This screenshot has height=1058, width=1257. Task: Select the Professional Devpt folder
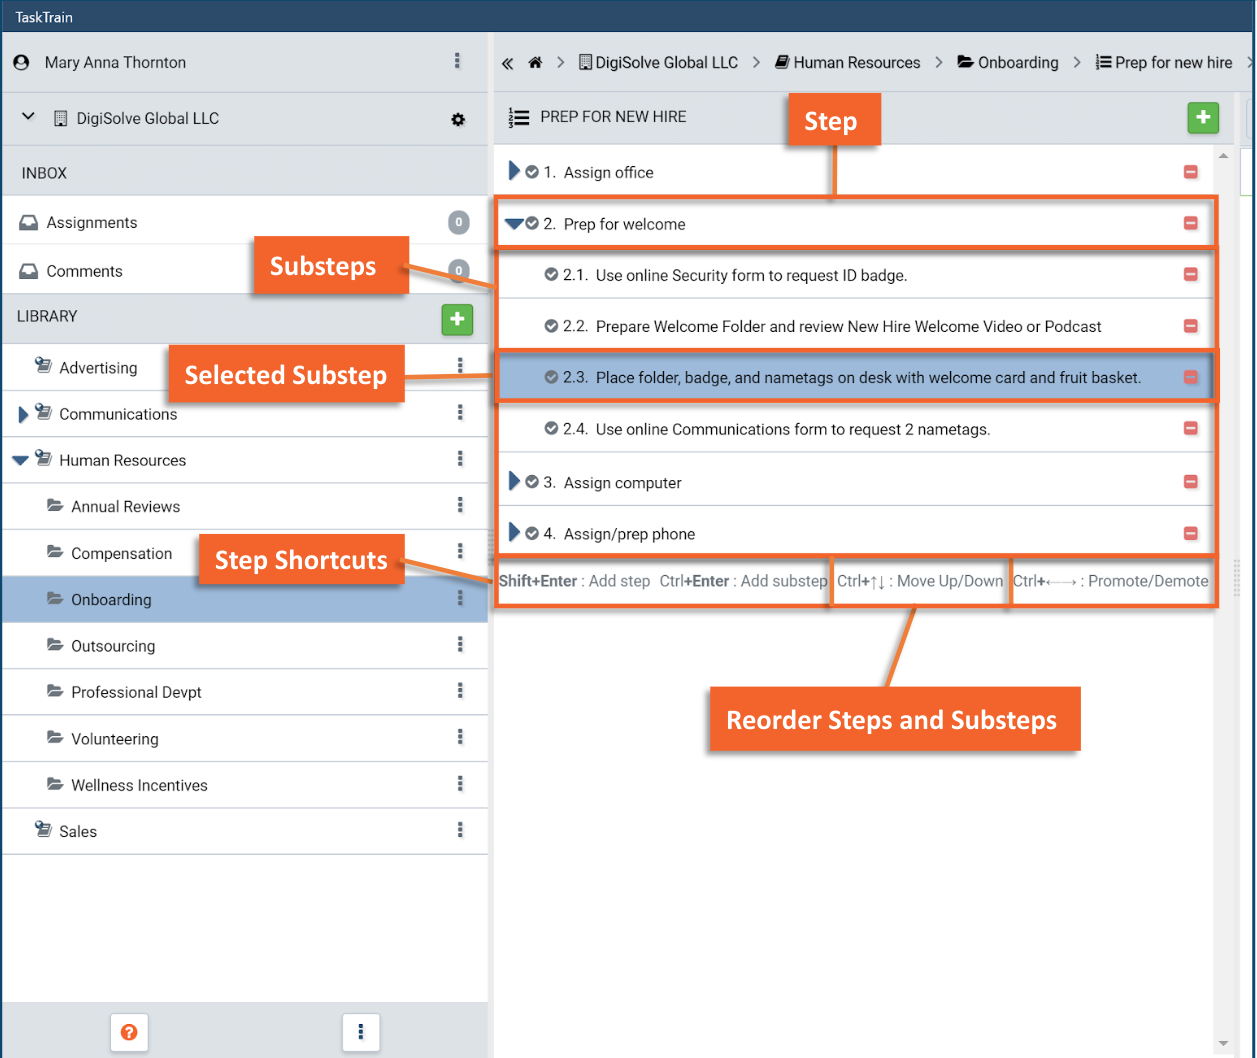click(244, 692)
